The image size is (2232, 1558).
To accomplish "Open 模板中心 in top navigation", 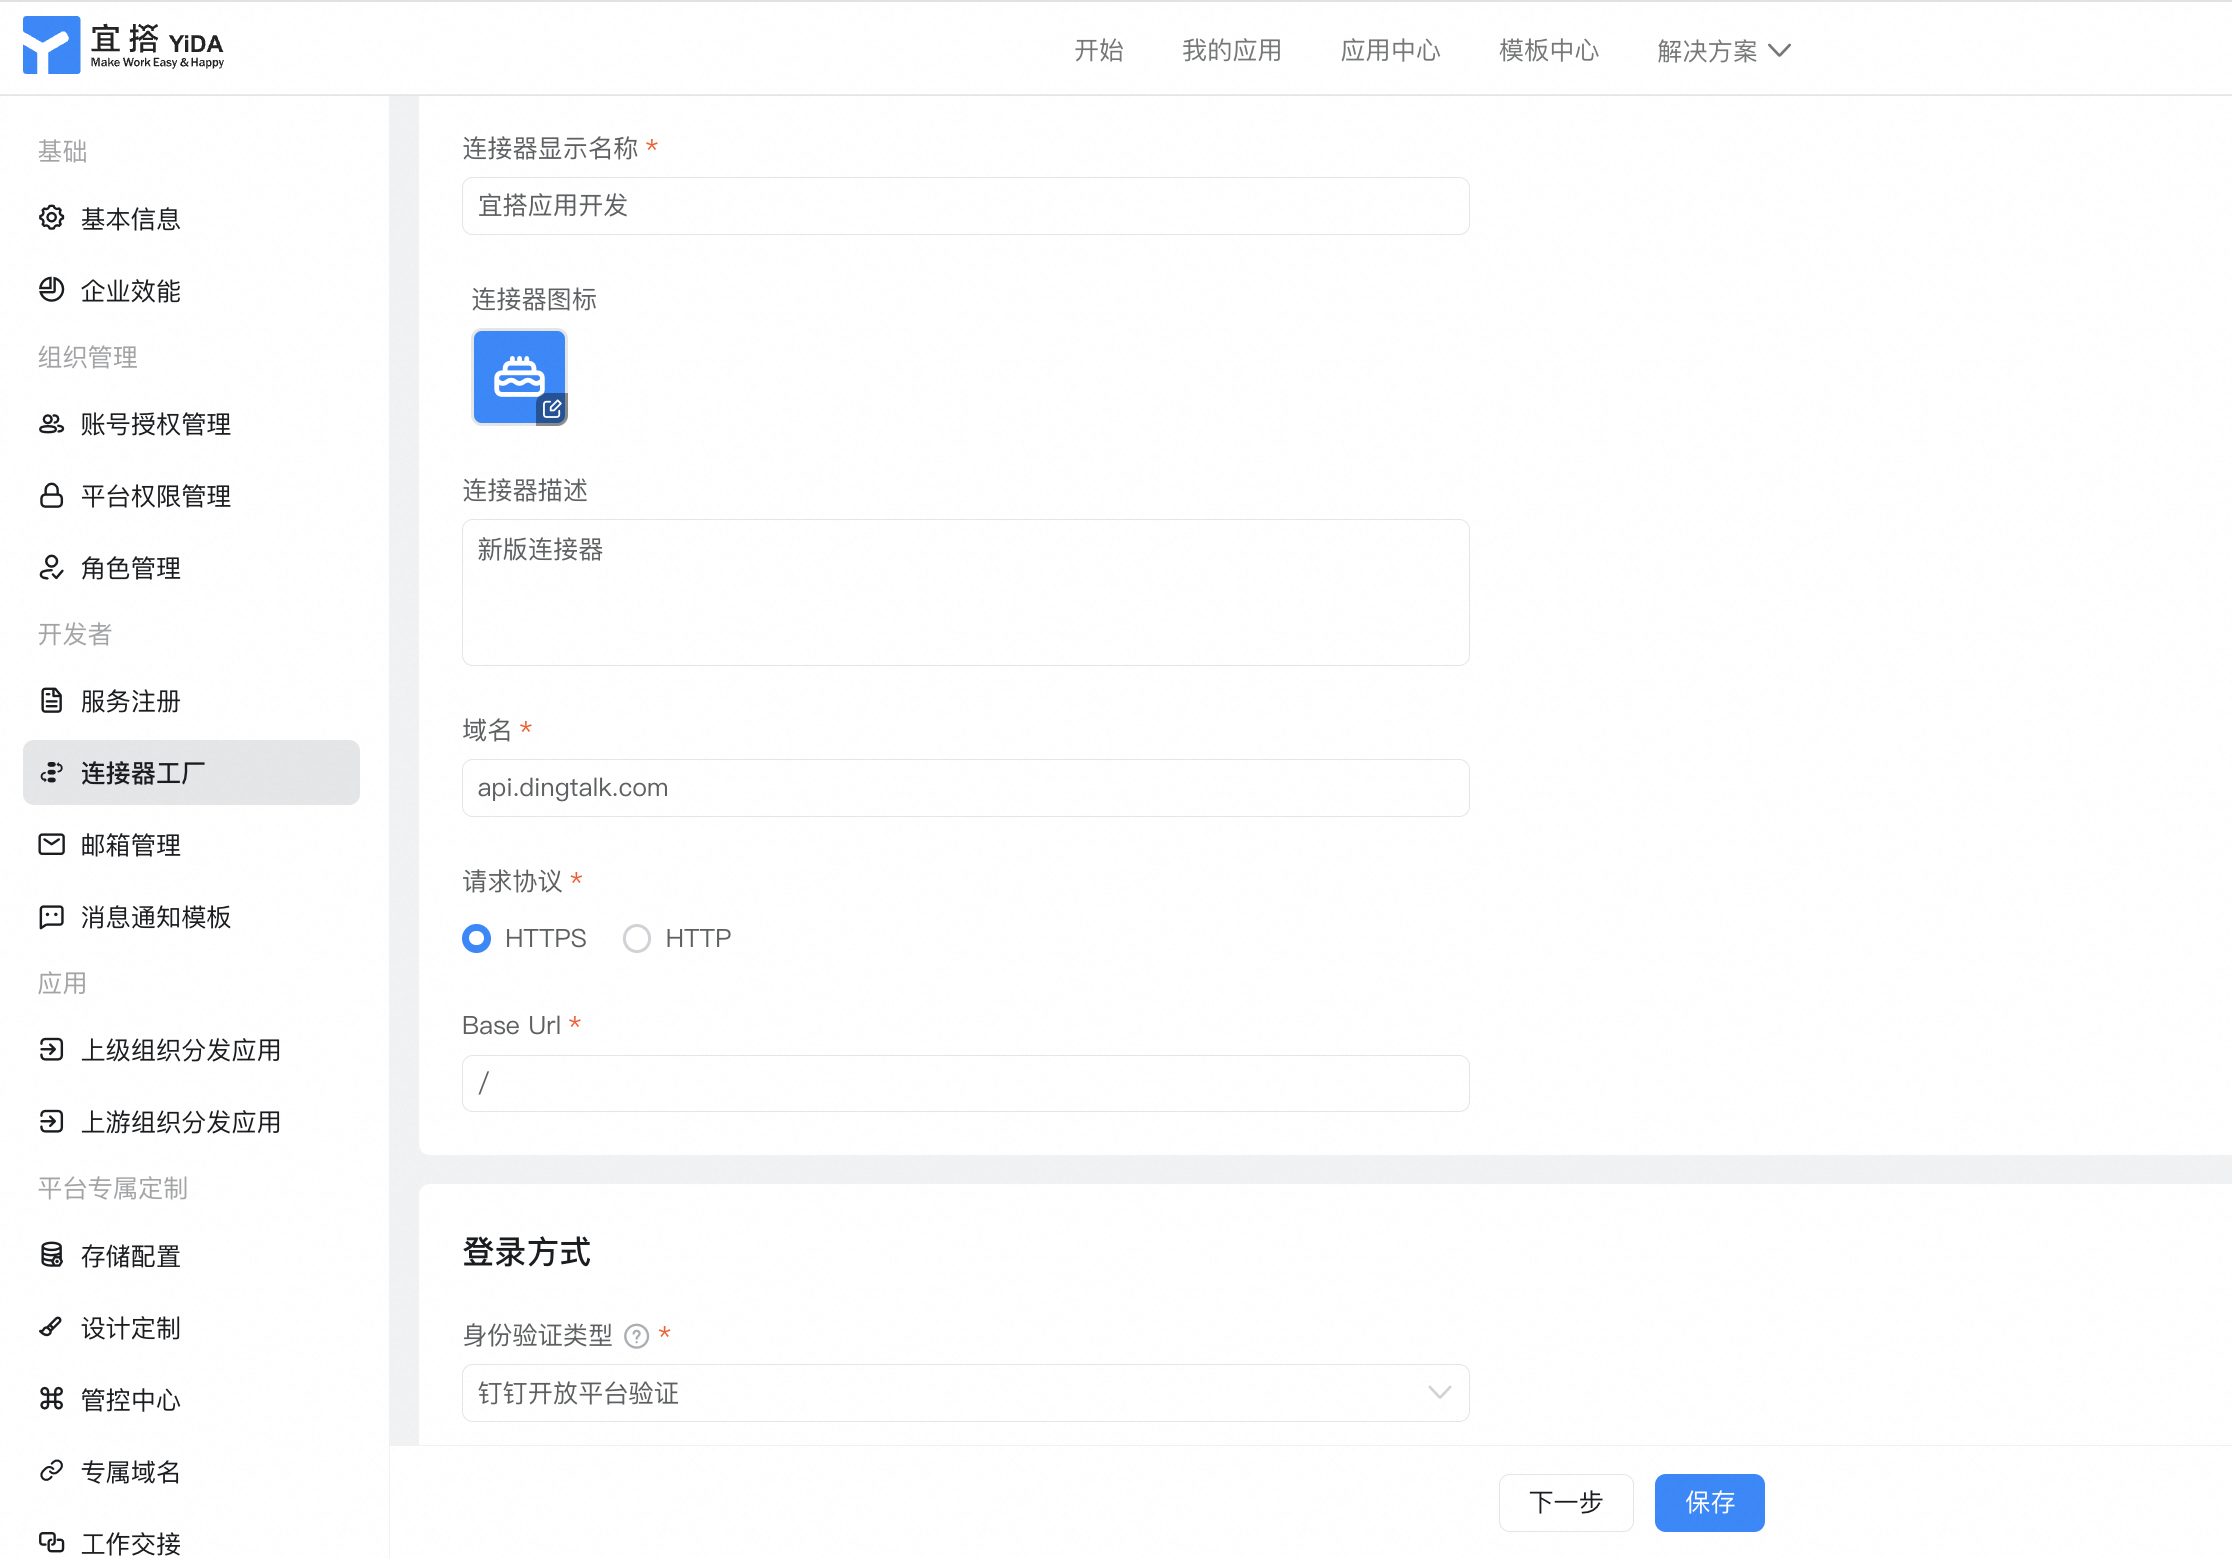I will (1549, 50).
